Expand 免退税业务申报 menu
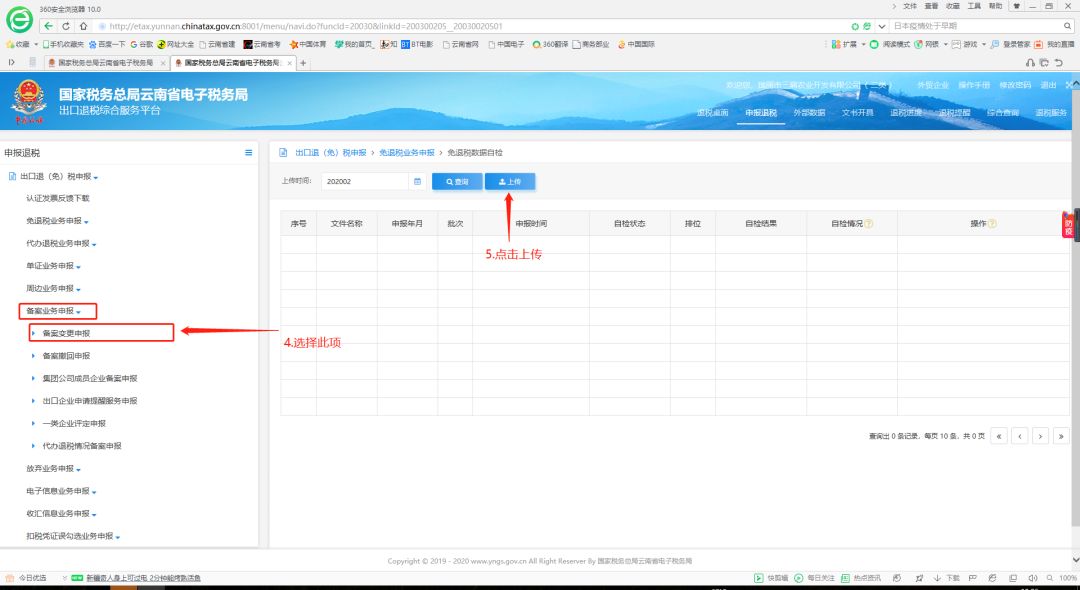 [x=57, y=221]
